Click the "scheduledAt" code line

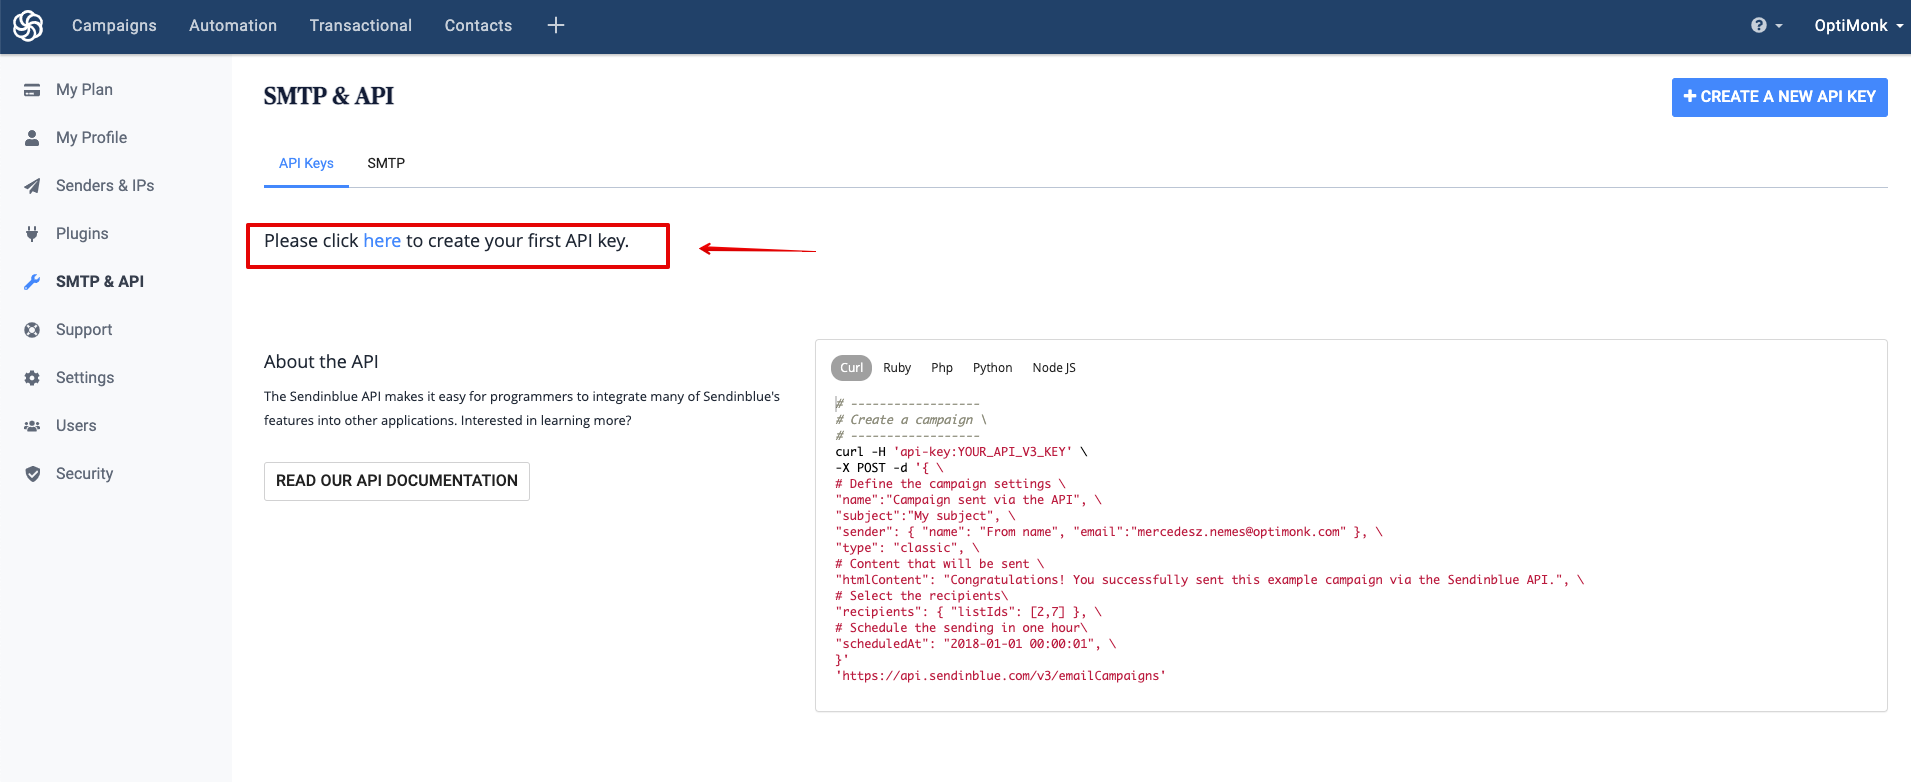pyautogui.click(x=975, y=644)
